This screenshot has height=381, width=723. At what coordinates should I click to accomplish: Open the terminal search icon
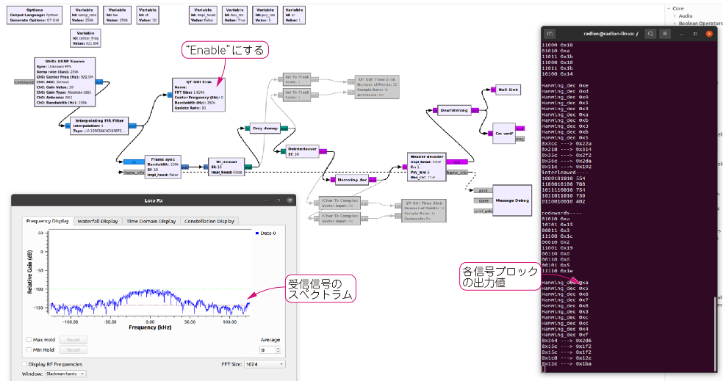tap(650, 34)
